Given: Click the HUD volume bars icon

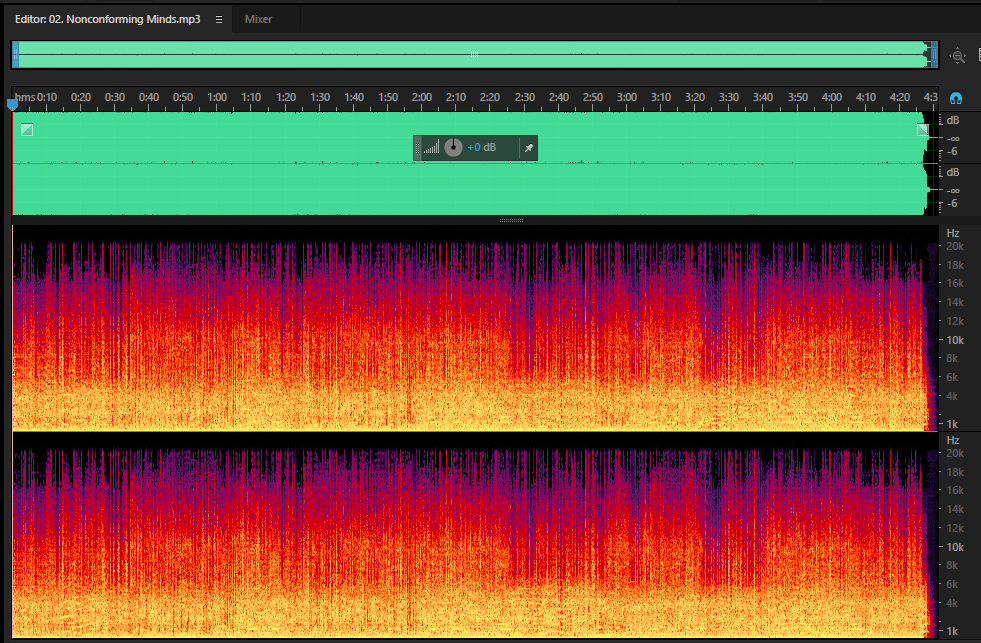Looking at the screenshot, I should click(x=431, y=148).
